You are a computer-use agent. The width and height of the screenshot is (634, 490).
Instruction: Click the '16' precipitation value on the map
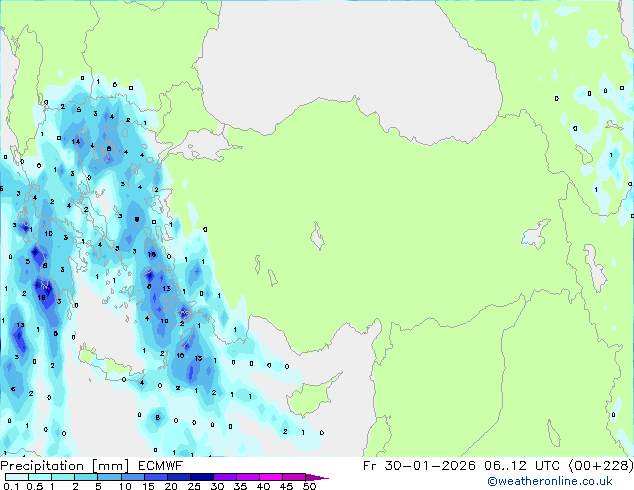(x=152, y=254)
